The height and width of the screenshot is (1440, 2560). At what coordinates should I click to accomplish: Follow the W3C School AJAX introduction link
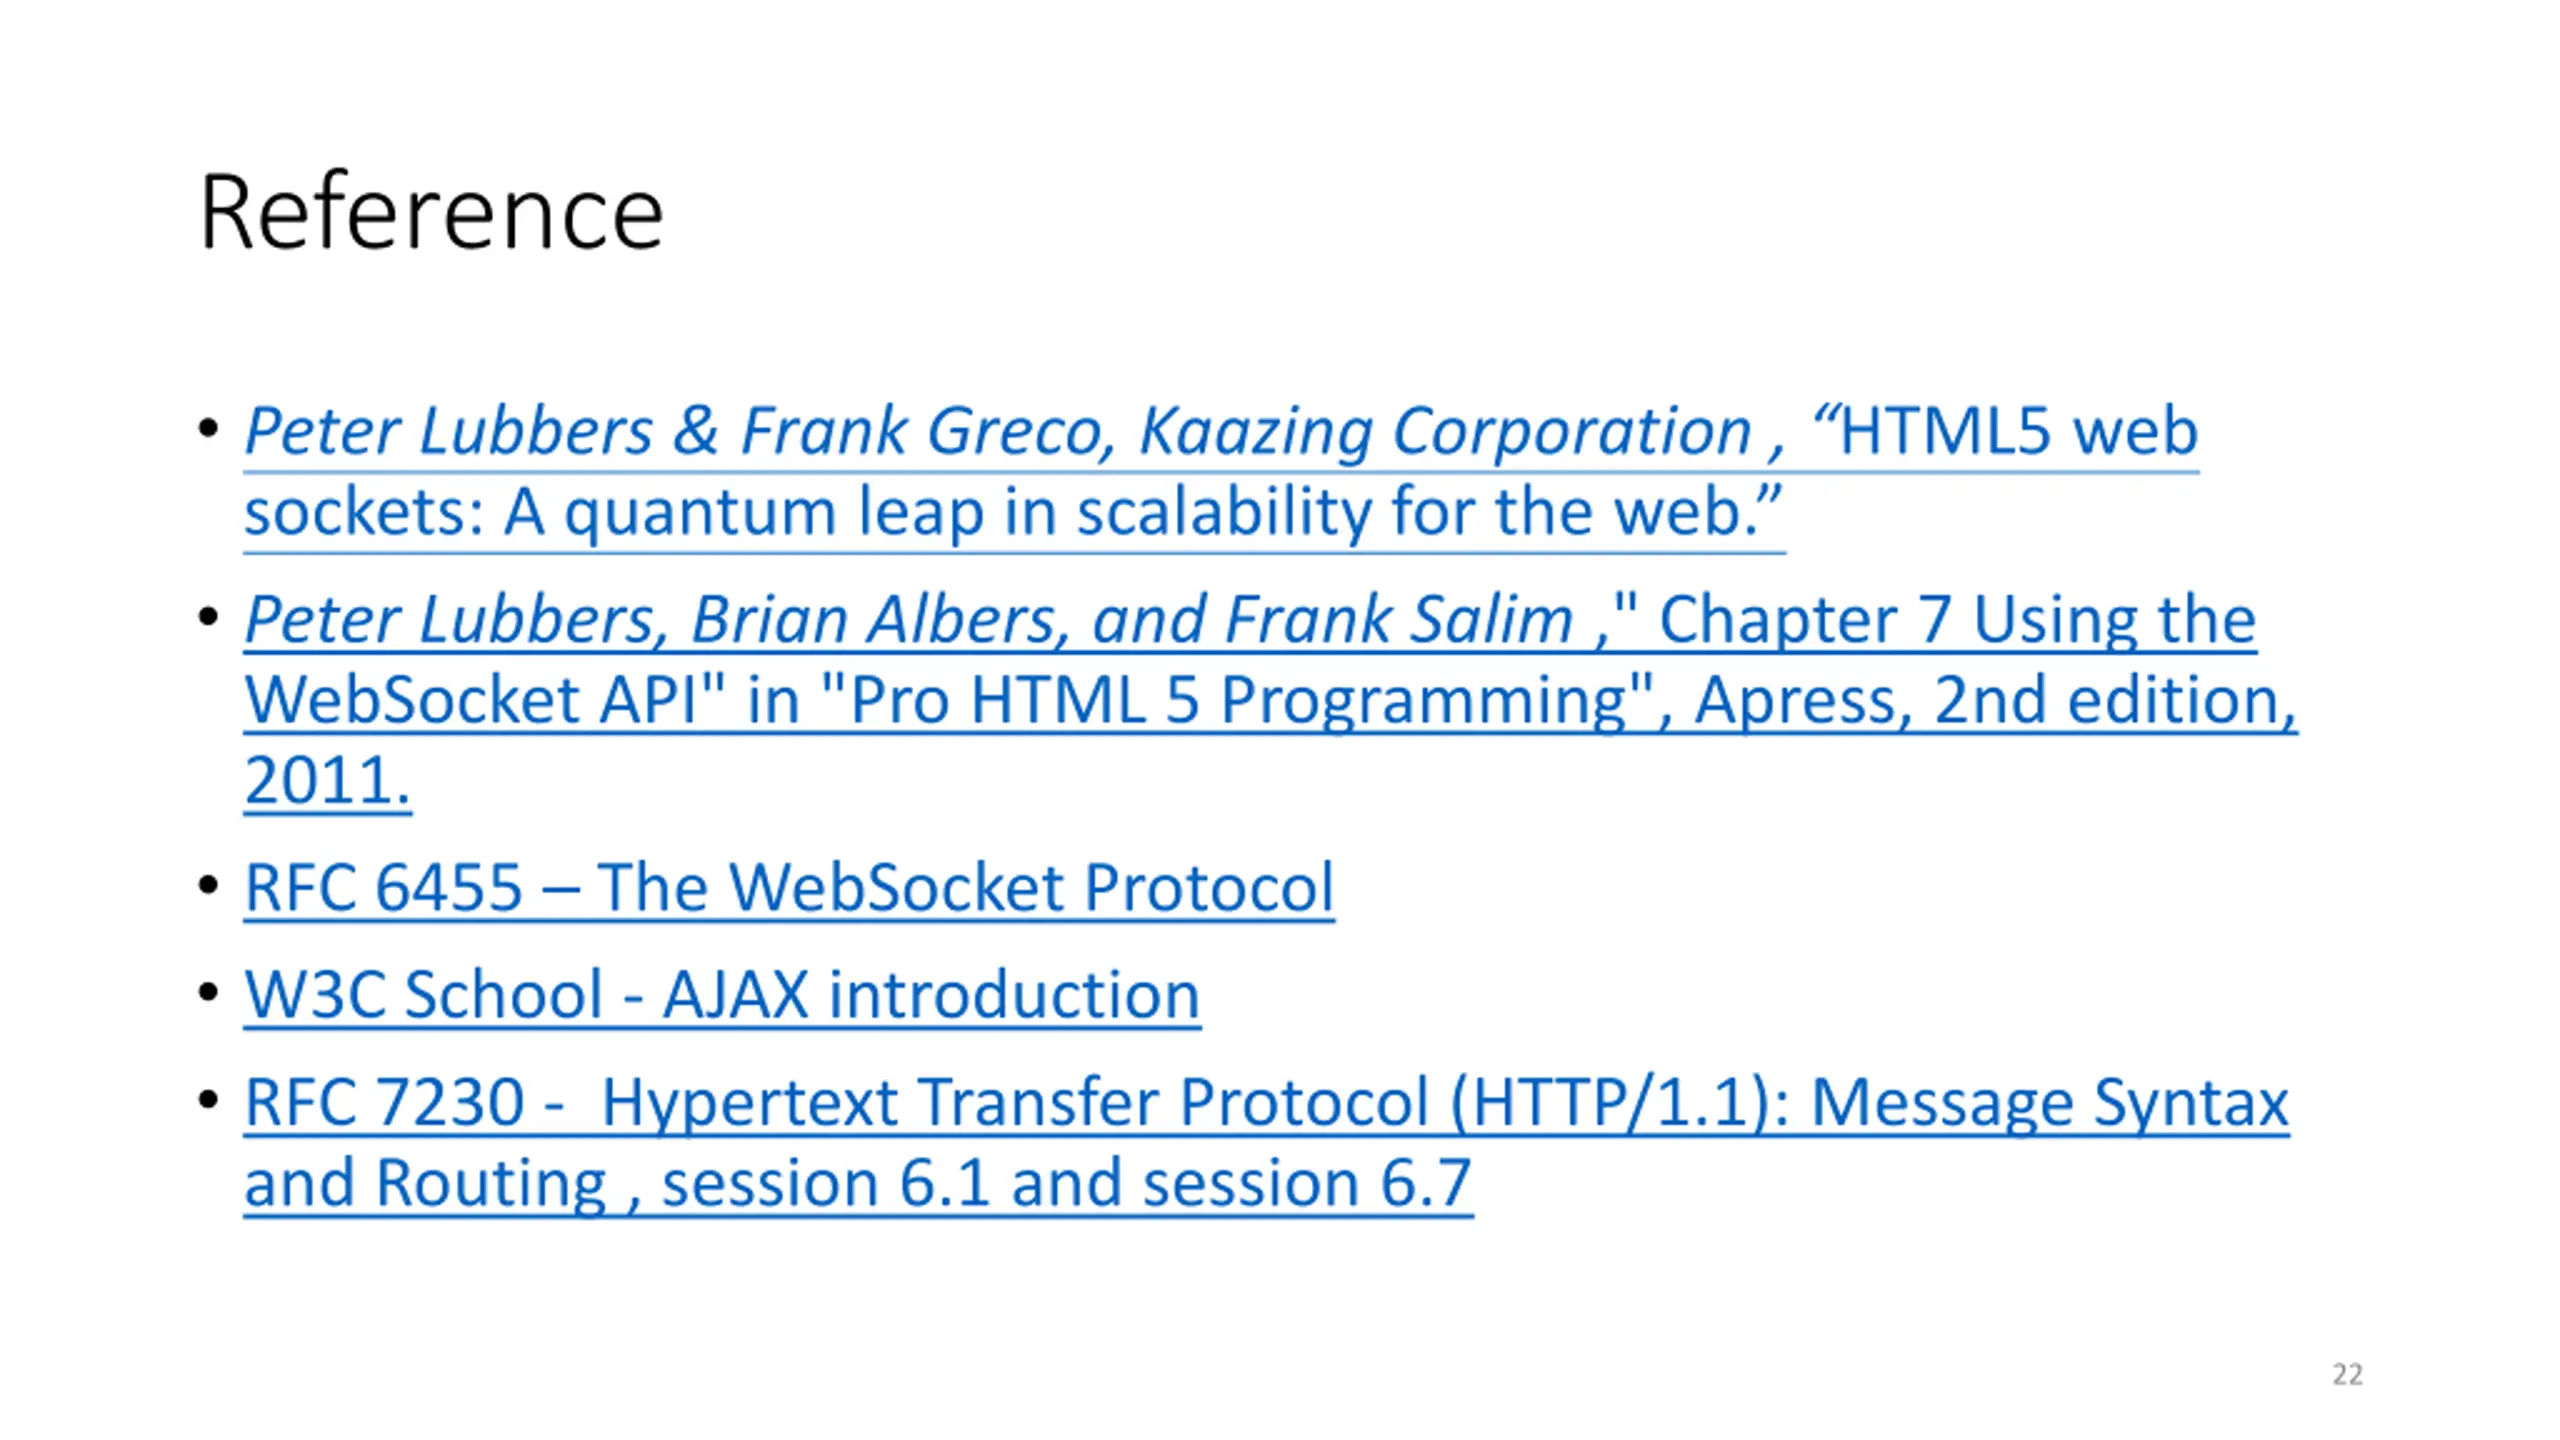(722, 995)
